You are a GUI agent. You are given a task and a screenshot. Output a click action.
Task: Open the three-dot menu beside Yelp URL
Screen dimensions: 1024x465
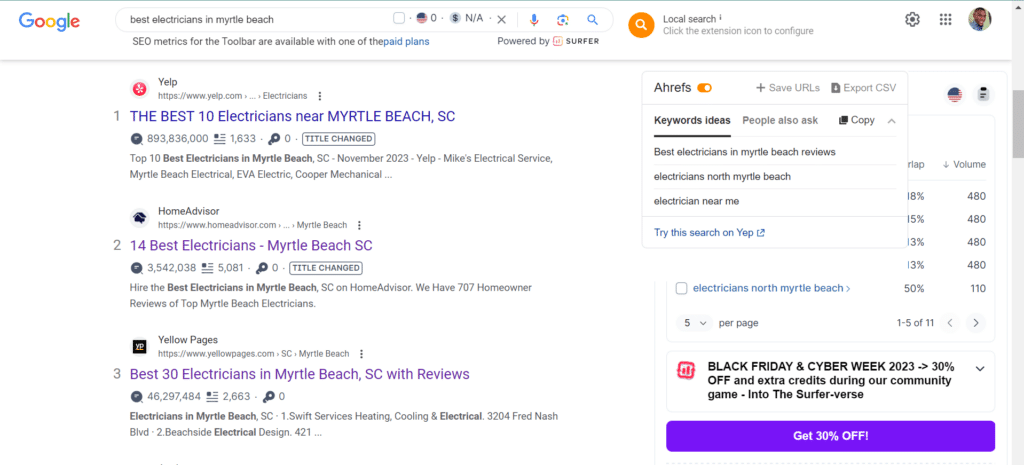pos(319,96)
